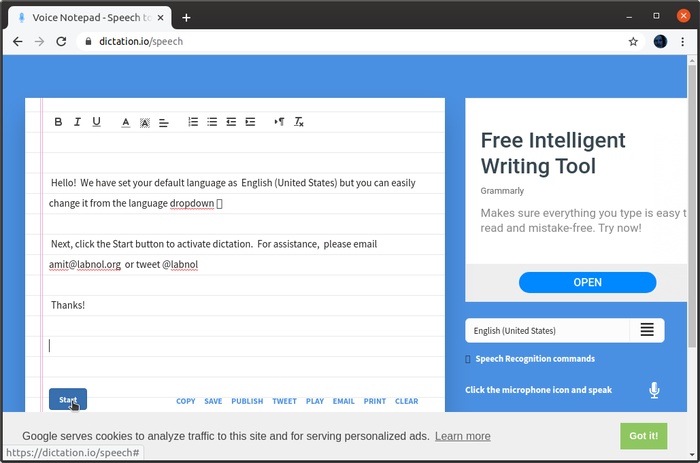Insert a bulleted list
The image size is (700, 463).
click(x=212, y=122)
